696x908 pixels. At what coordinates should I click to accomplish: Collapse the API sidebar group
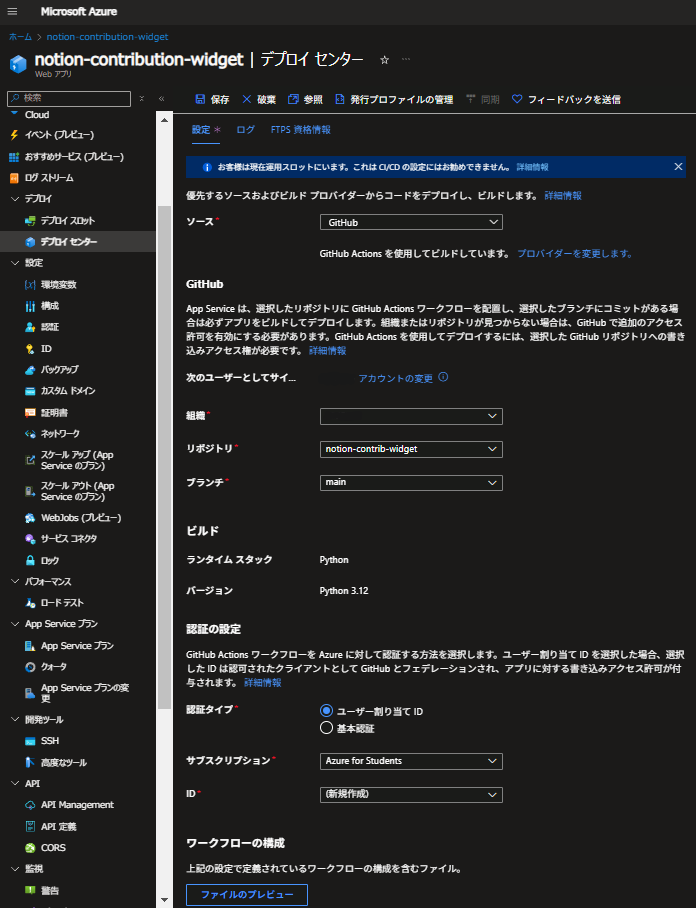click(15, 783)
